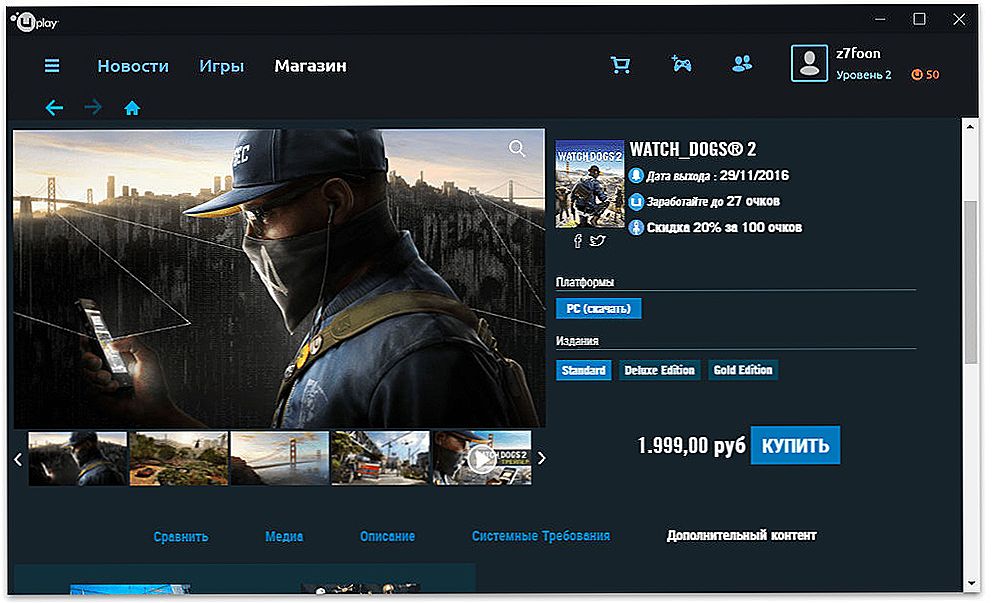
Task: Select the Gold Edition
Action: point(743,370)
